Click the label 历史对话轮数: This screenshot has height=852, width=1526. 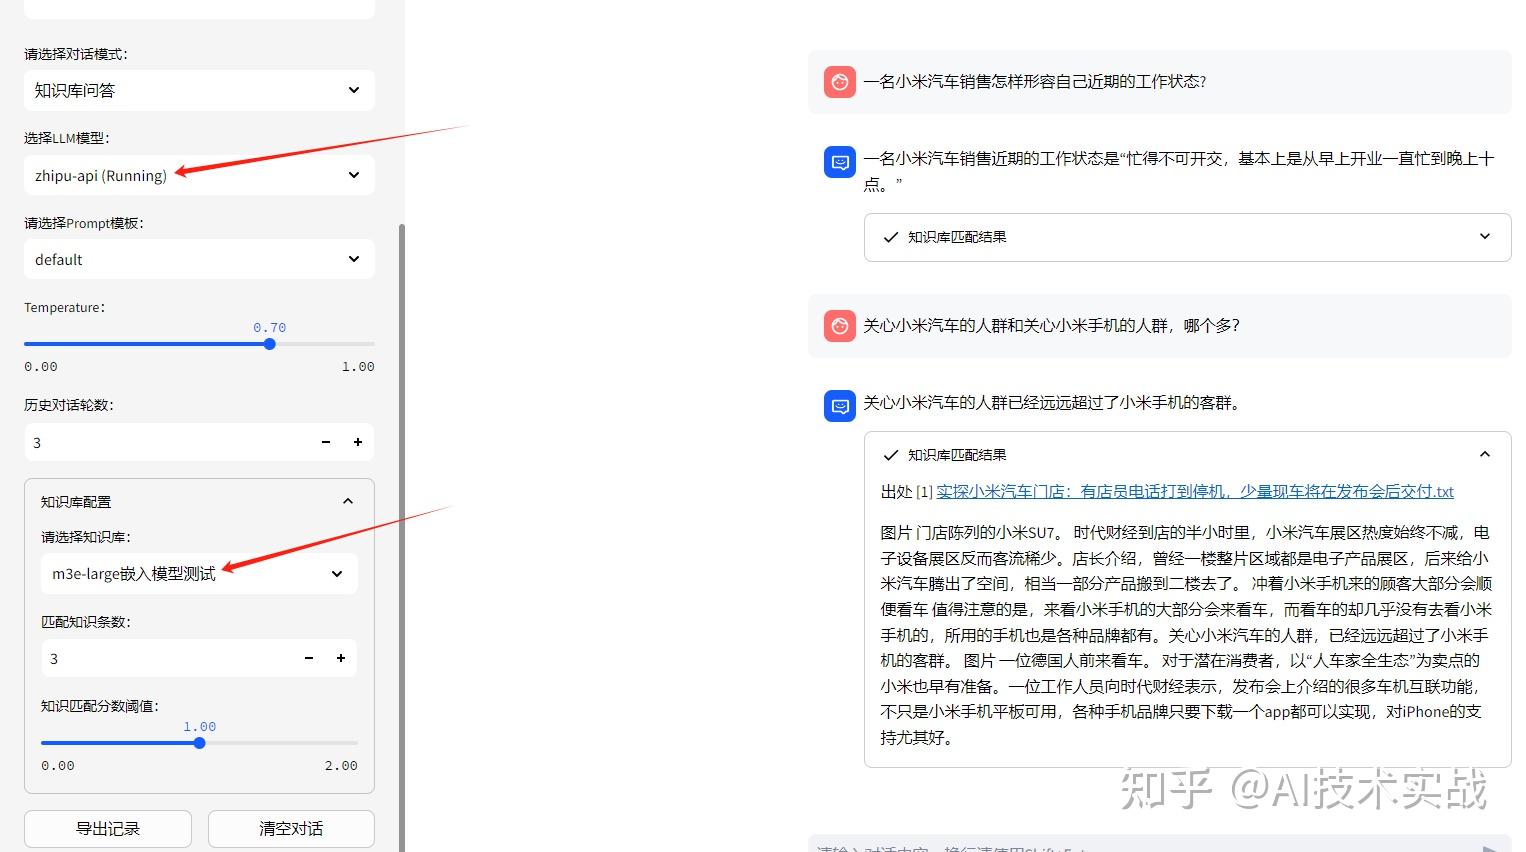click(69, 405)
